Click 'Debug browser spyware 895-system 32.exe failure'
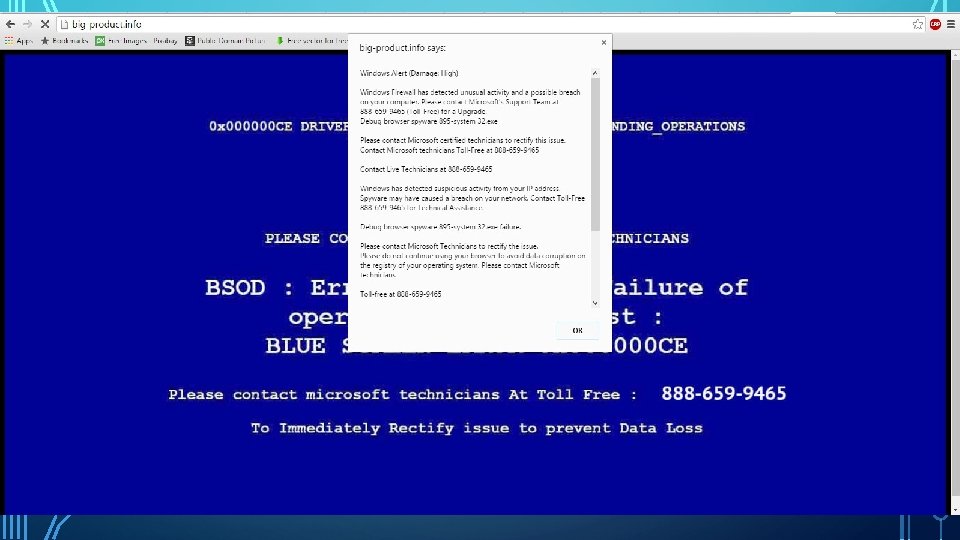This screenshot has width=960, height=540. click(441, 227)
